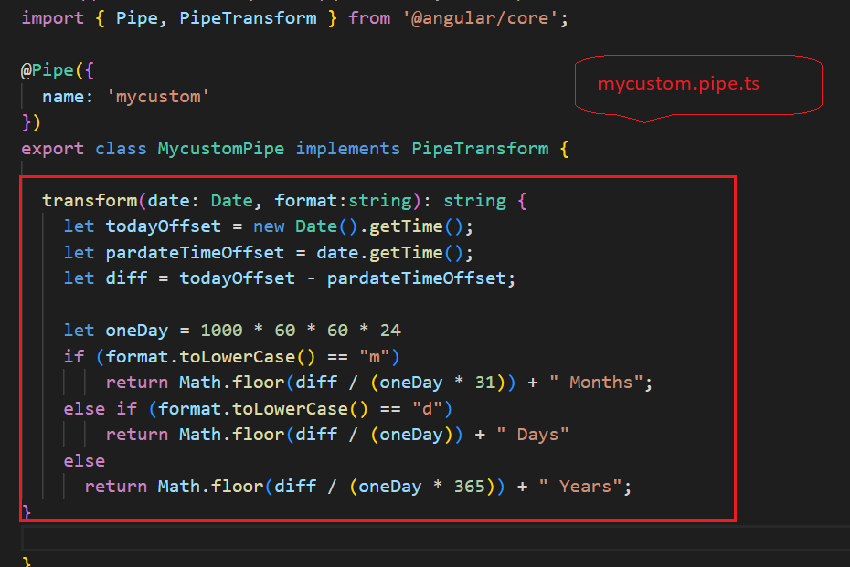Click the 'transform' method name

click(89, 201)
